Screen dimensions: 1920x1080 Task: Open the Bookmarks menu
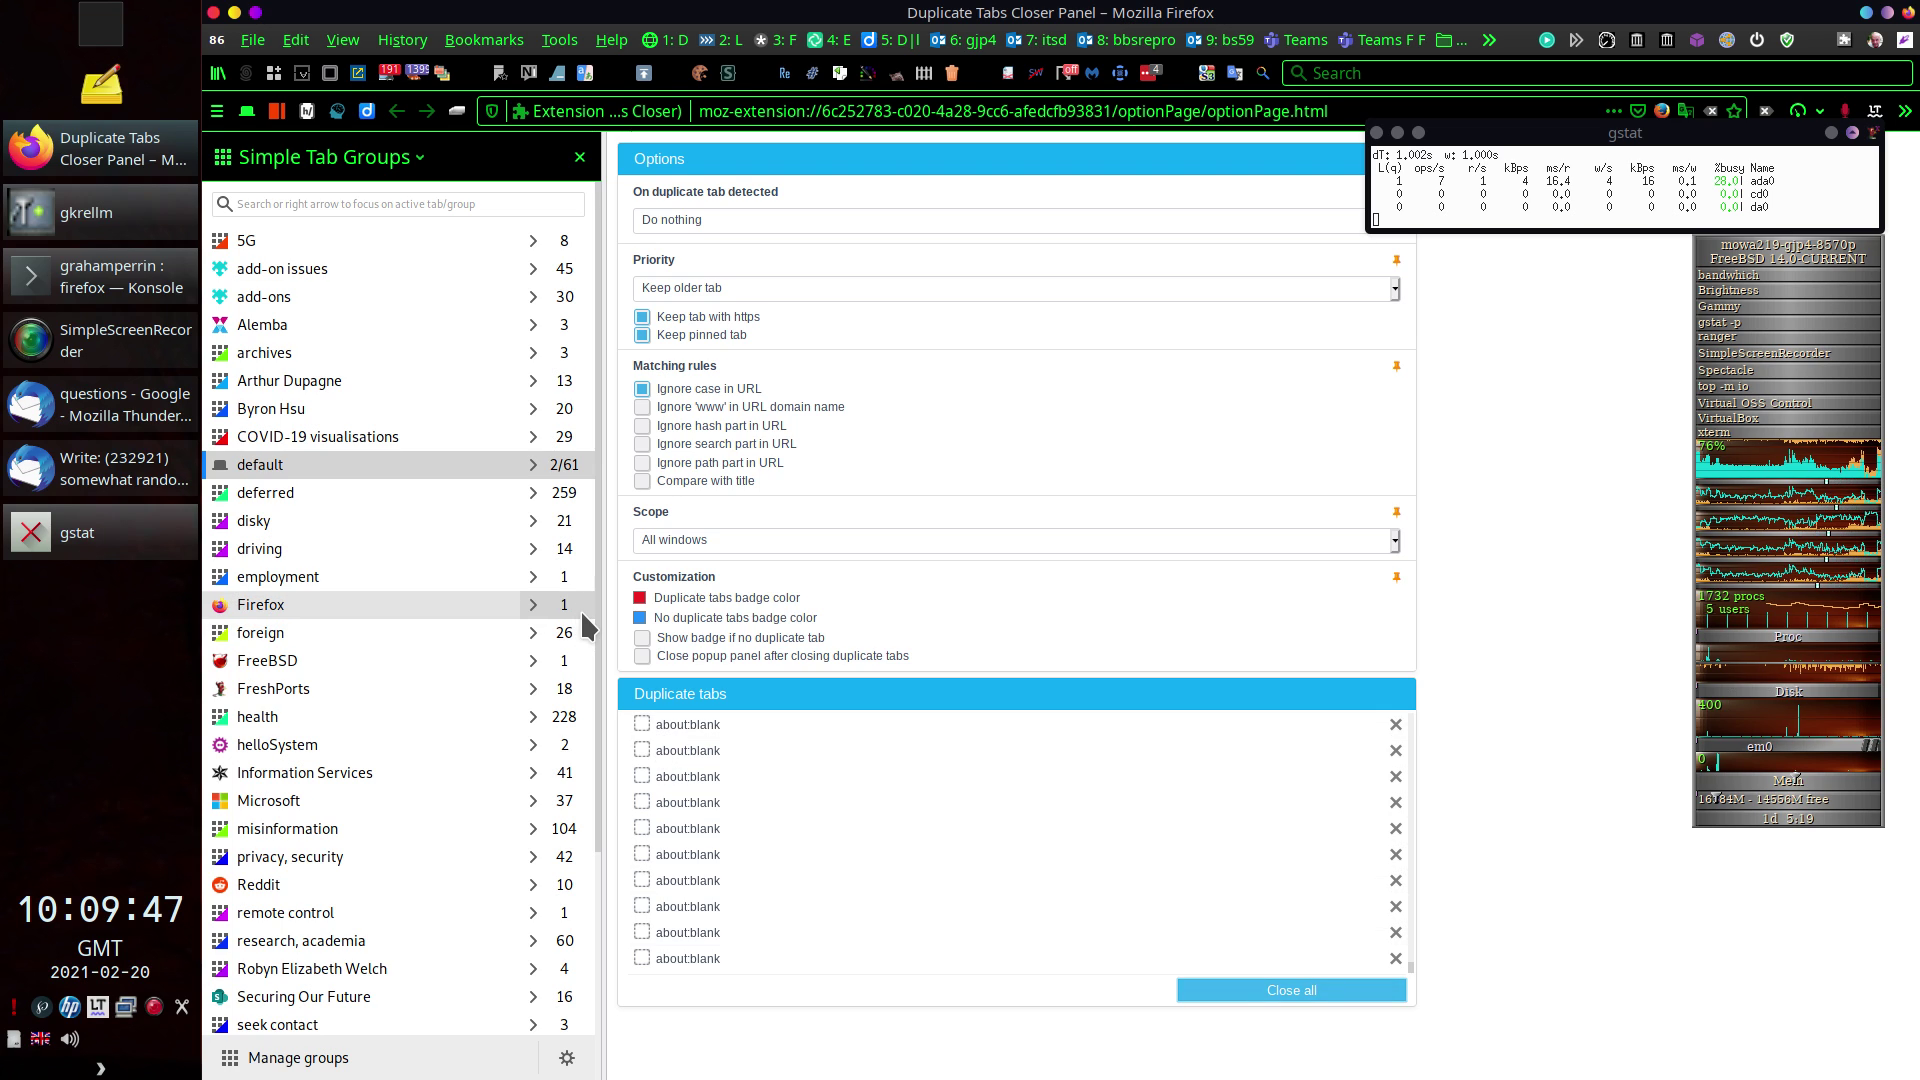click(x=484, y=40)
